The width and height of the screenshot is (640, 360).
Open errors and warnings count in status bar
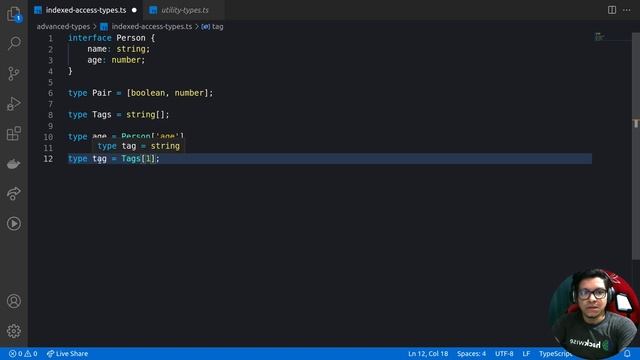point(23,353)
